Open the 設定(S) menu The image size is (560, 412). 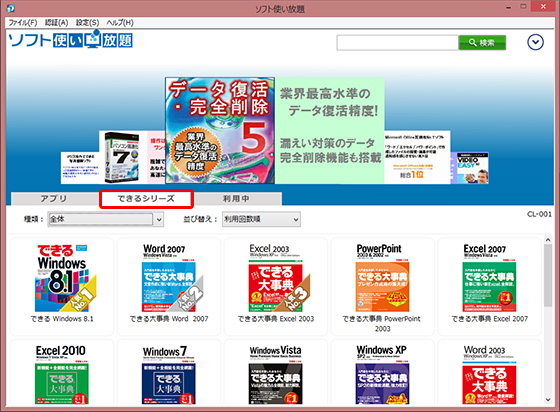pyautogui.click(x=88, y=22)
